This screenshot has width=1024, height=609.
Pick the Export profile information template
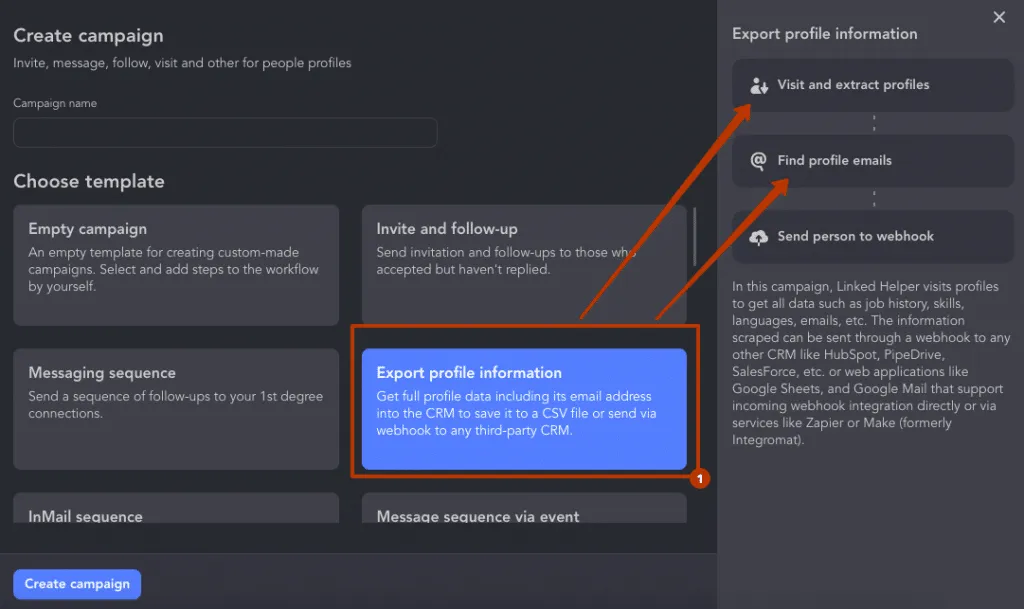tap(524, 409)
